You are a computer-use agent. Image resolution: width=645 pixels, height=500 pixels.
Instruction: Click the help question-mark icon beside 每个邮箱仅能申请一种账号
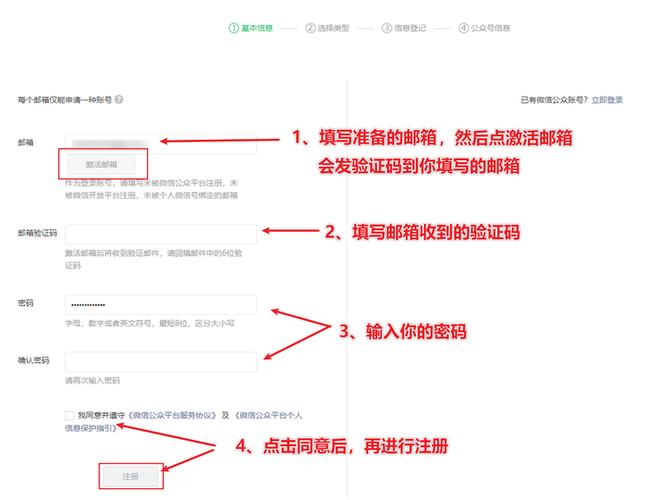click(x=119, y=100)
